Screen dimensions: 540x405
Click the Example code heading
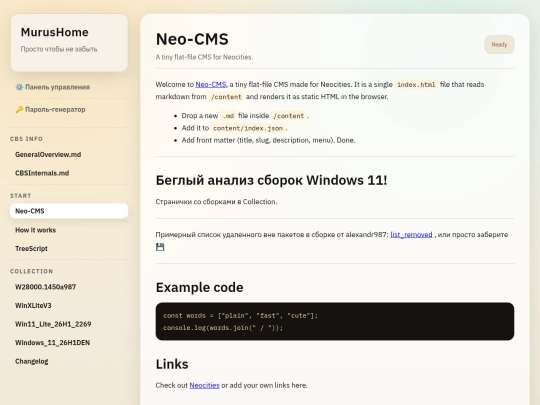point(199,287)
